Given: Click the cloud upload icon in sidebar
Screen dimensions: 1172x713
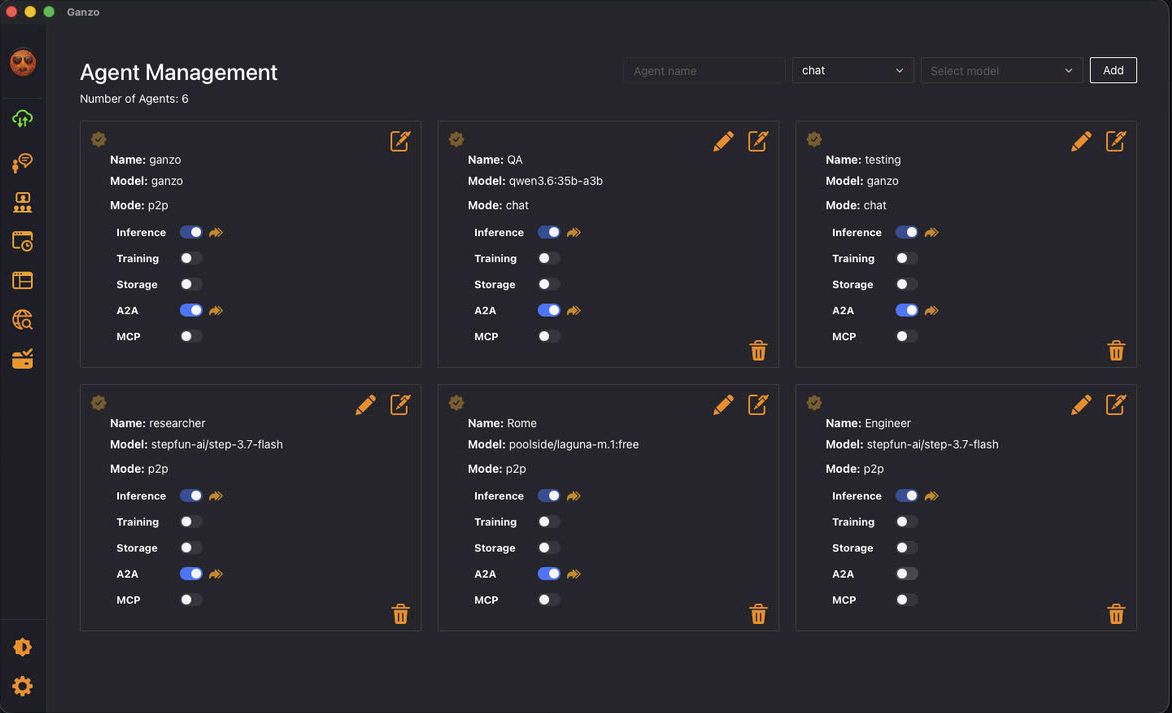Looking at the screenshot, I should (x=22, y=118).
